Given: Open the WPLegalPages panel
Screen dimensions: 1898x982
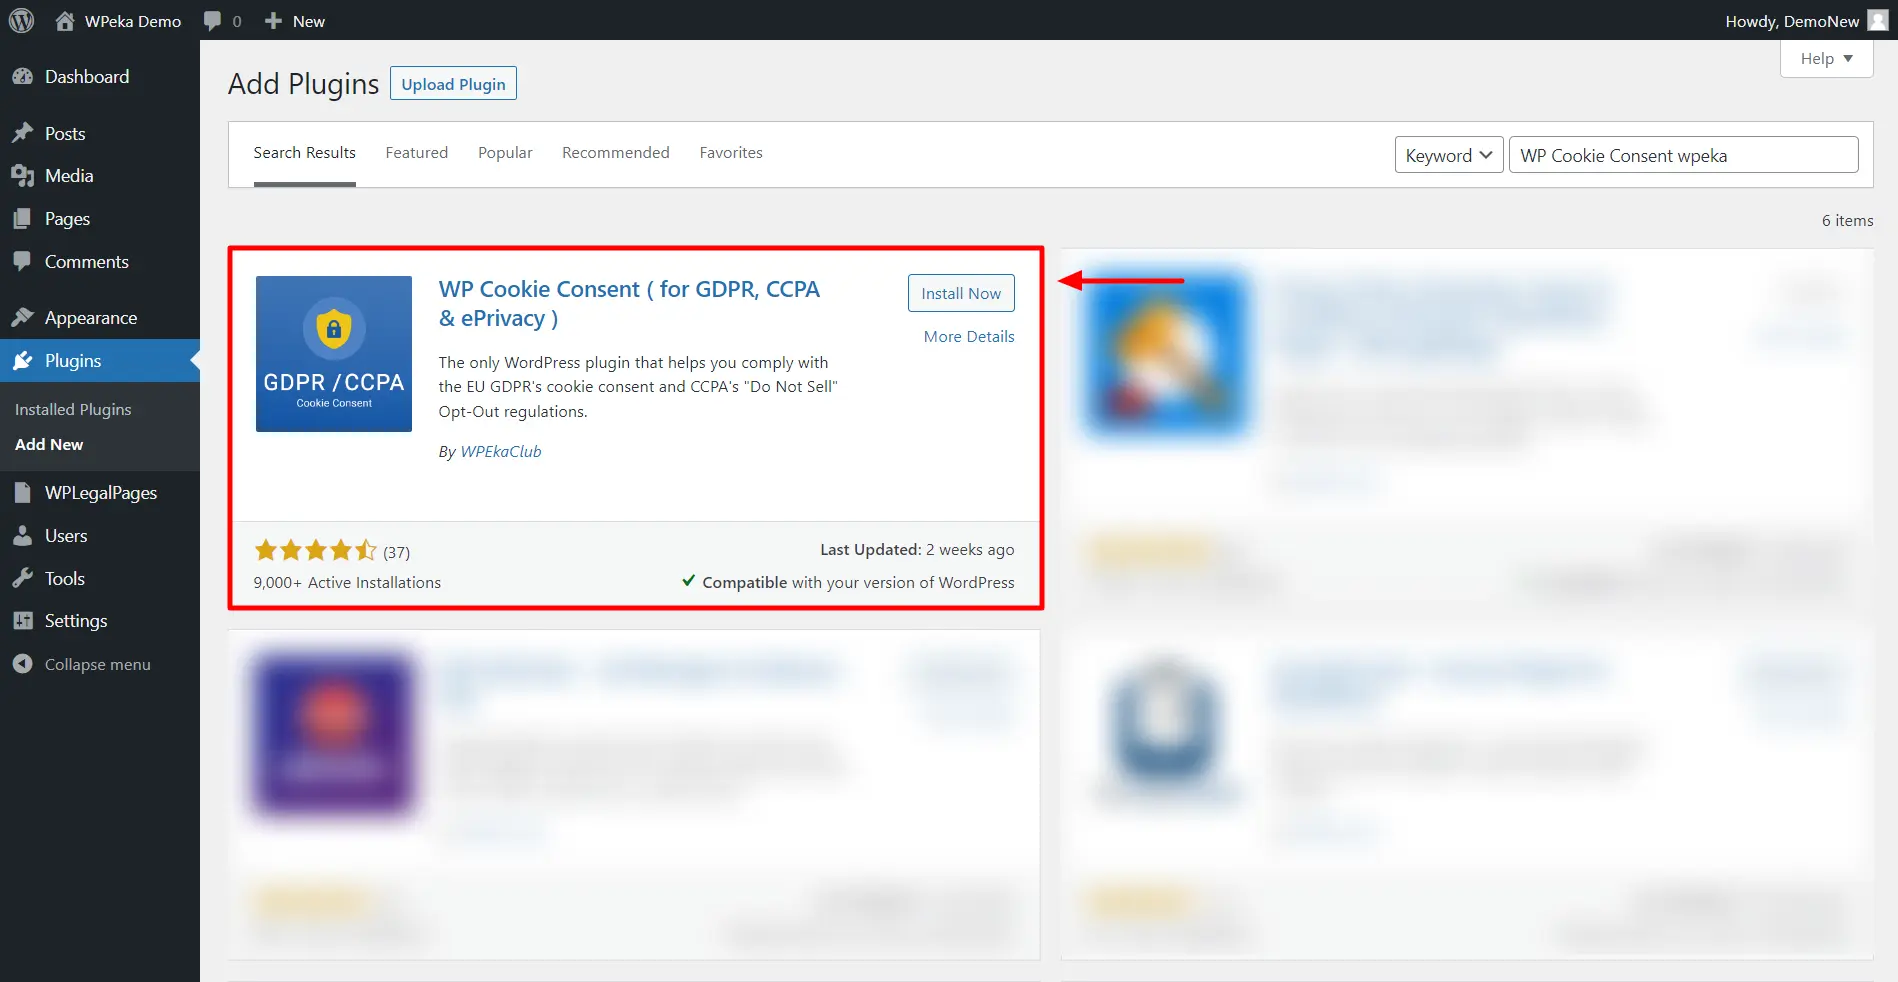Looking at the screenshot, I should [x=100, y=492].
